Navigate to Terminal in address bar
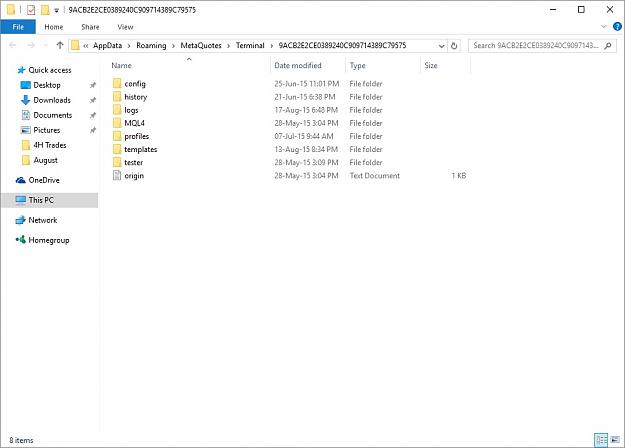 click(x=250, y=45)
